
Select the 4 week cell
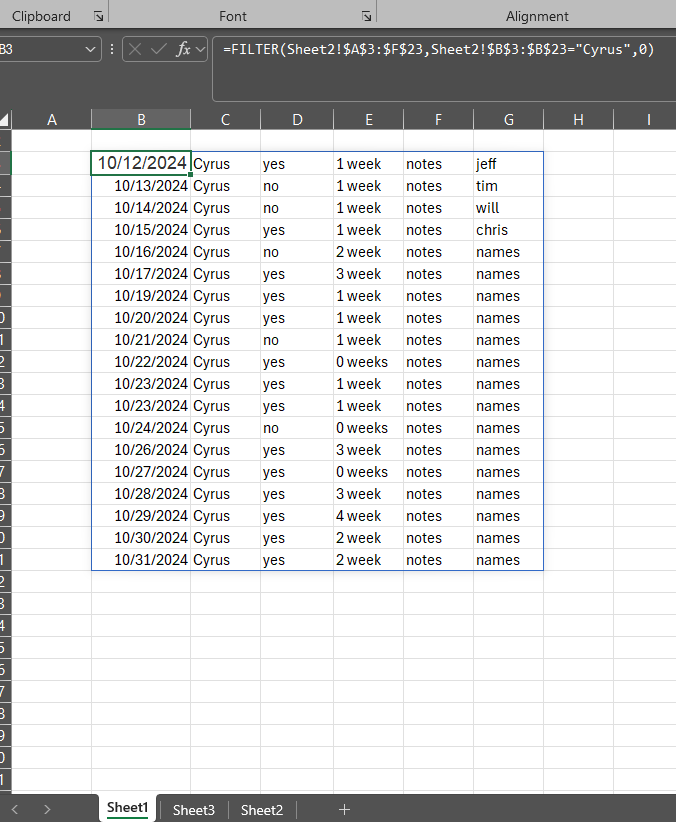[368, 516]
